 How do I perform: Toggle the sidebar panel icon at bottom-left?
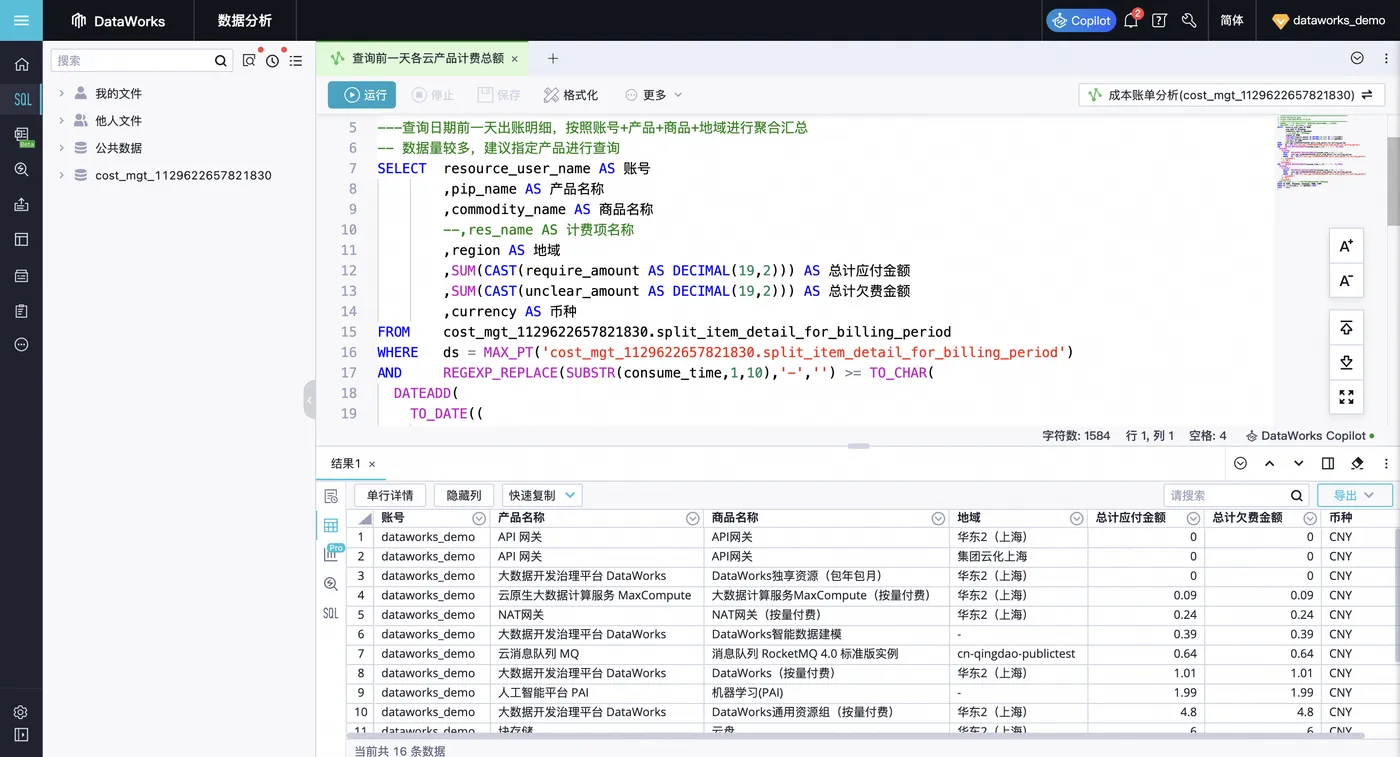21,735
